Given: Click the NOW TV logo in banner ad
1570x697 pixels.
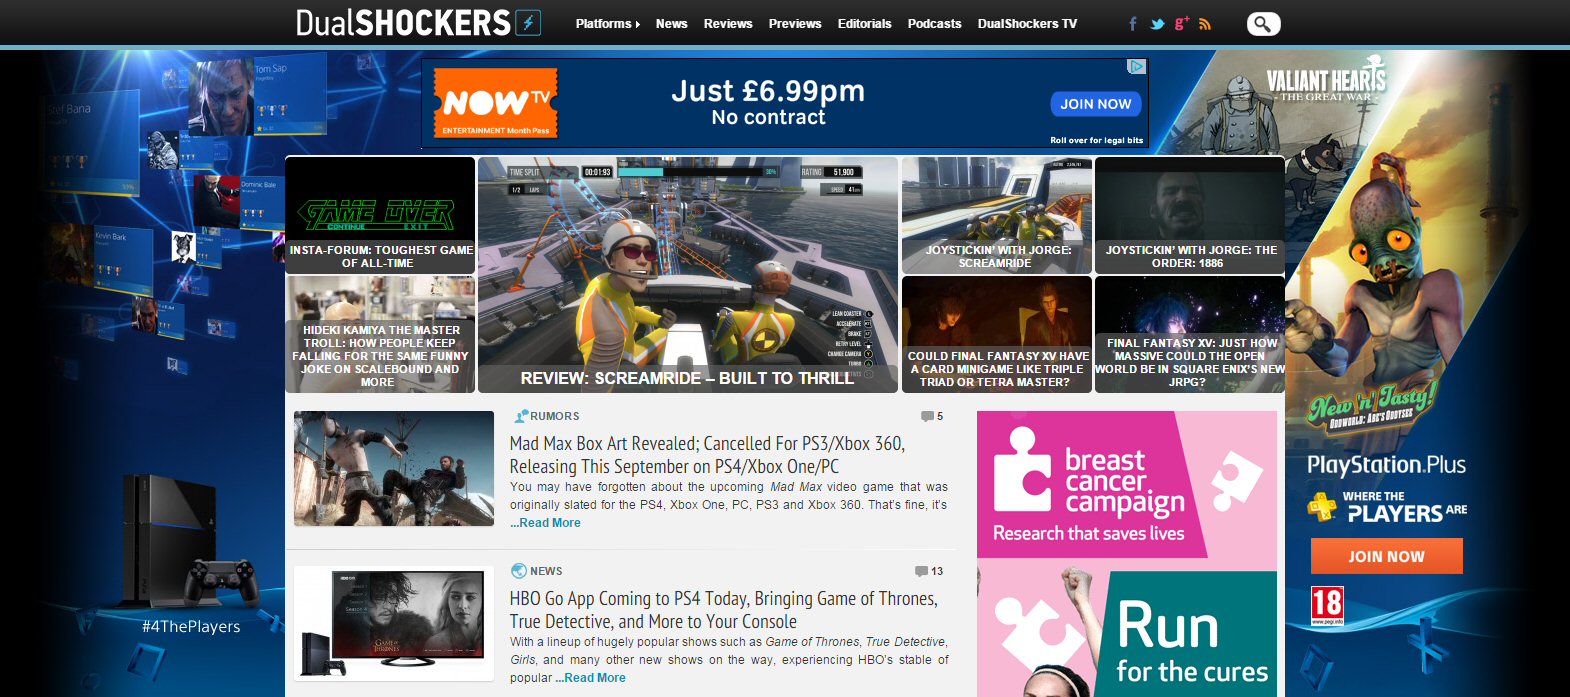Looking at the screenshot, I should pyautogui.click(x=496, y=103).
